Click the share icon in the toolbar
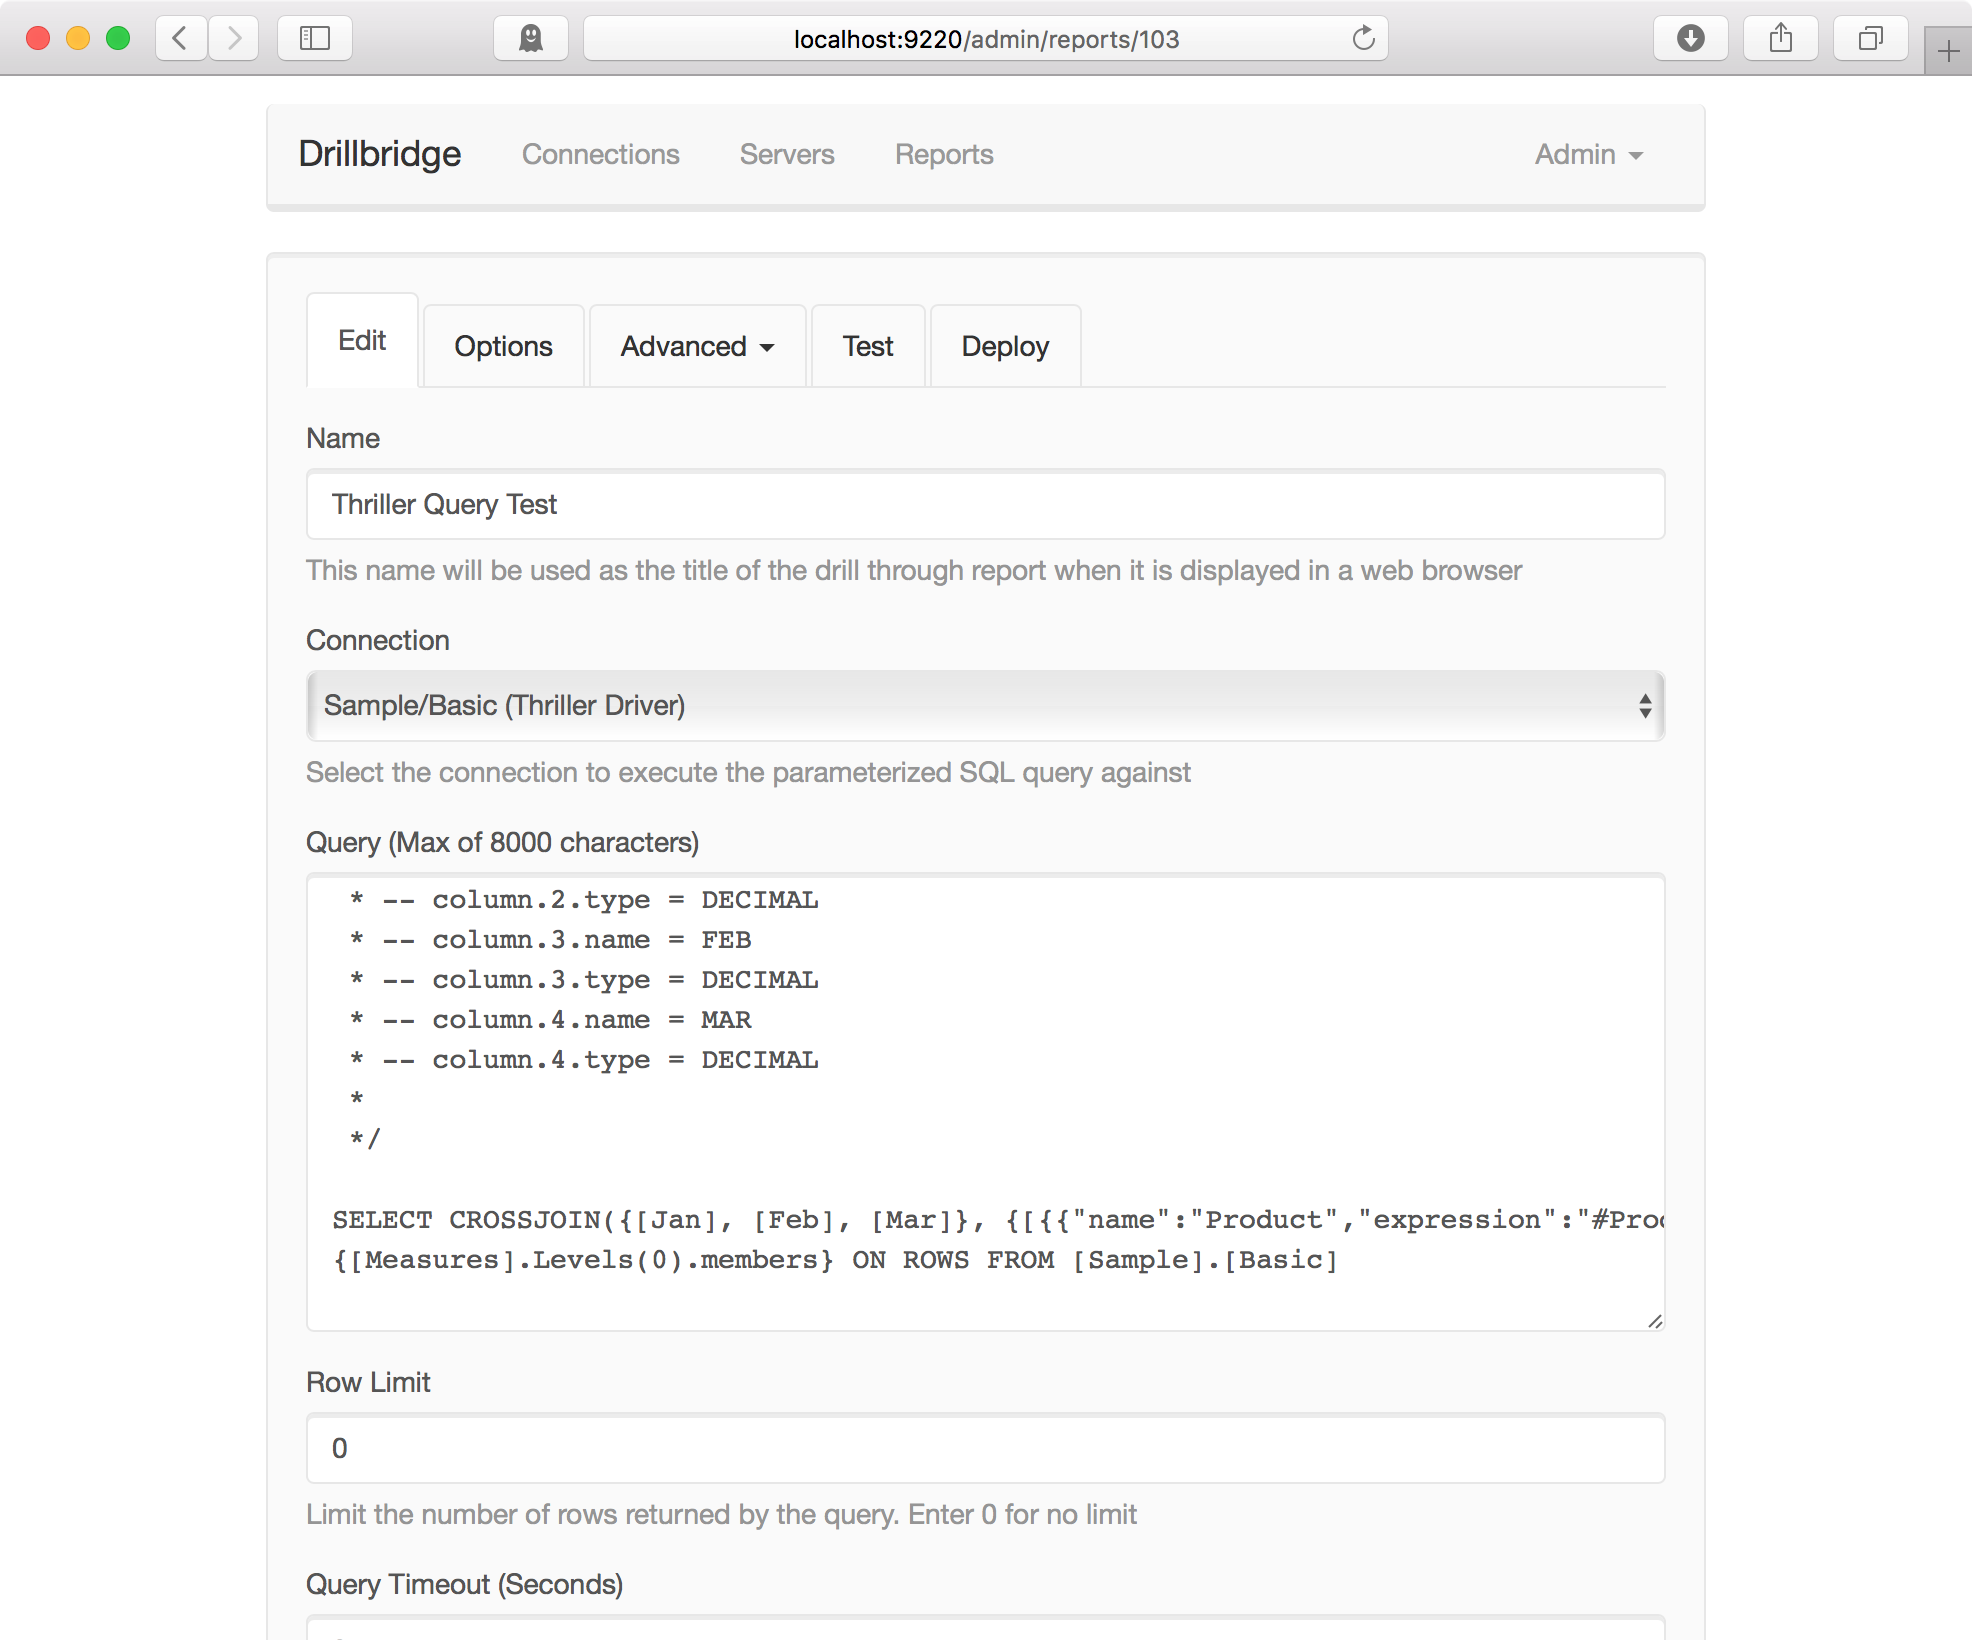Screen dimensions: 1972x1640 pos(1781,39)
